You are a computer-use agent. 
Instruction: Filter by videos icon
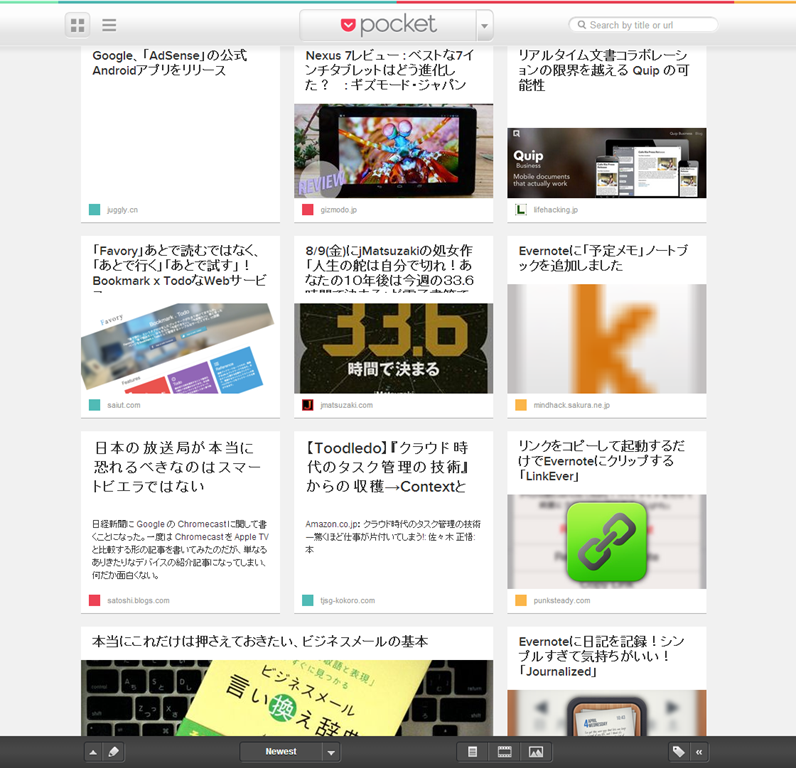[x=504, y=752]
